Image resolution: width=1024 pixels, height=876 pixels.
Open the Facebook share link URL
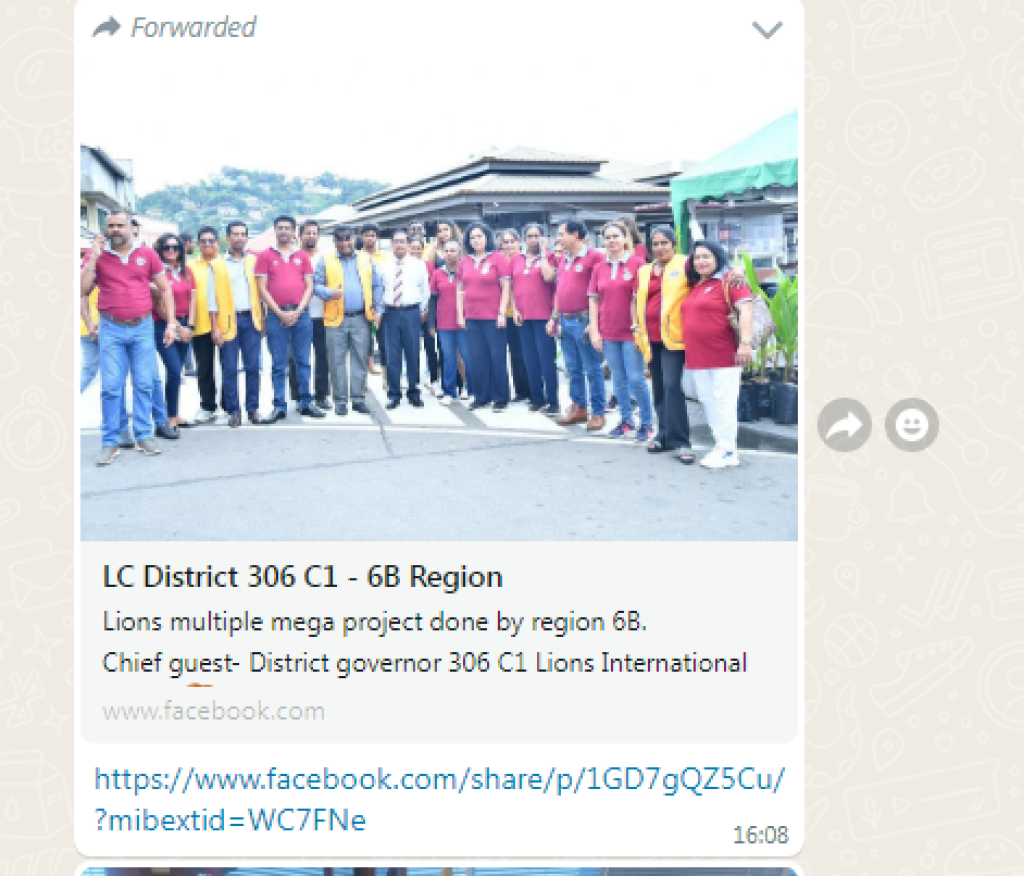click(439, 800)
